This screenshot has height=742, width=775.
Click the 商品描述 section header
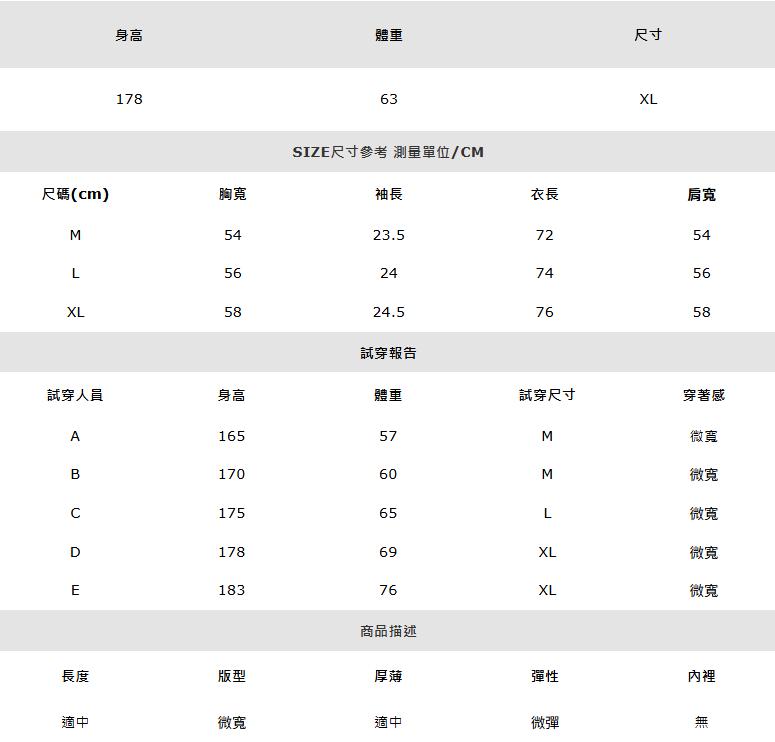(388, 631)
